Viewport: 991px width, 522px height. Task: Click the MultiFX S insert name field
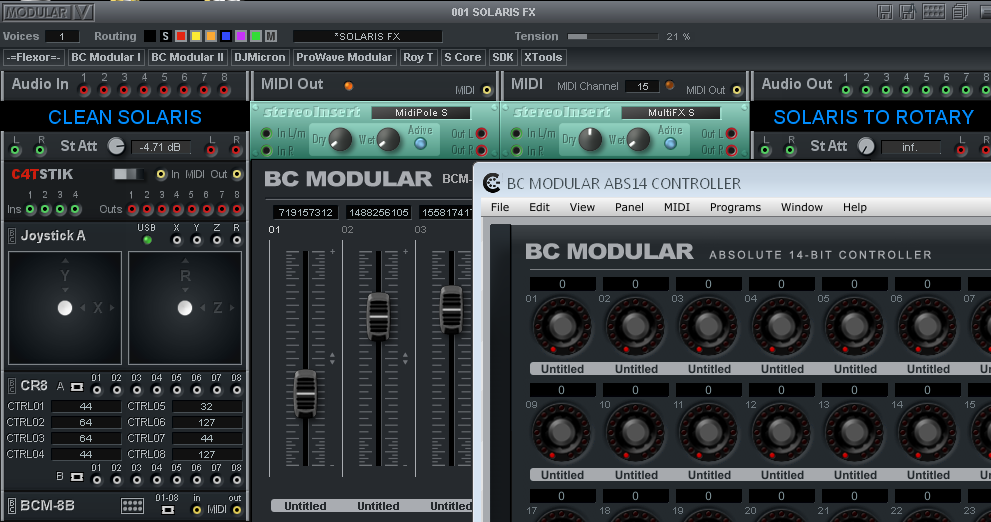pyautogui.click(x=671, y=112)
